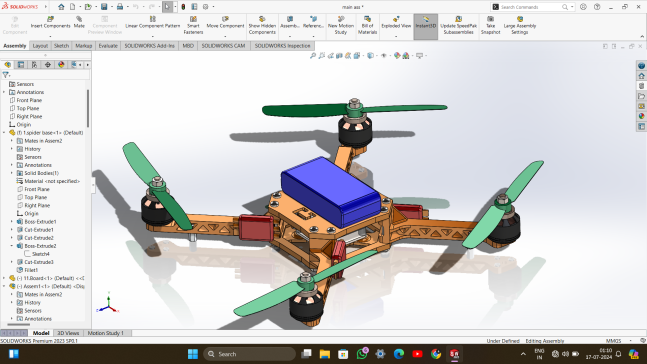647x364 pixels.
Task: Select DimXpertManager crosshair tab icon
Action: (48, 65)
